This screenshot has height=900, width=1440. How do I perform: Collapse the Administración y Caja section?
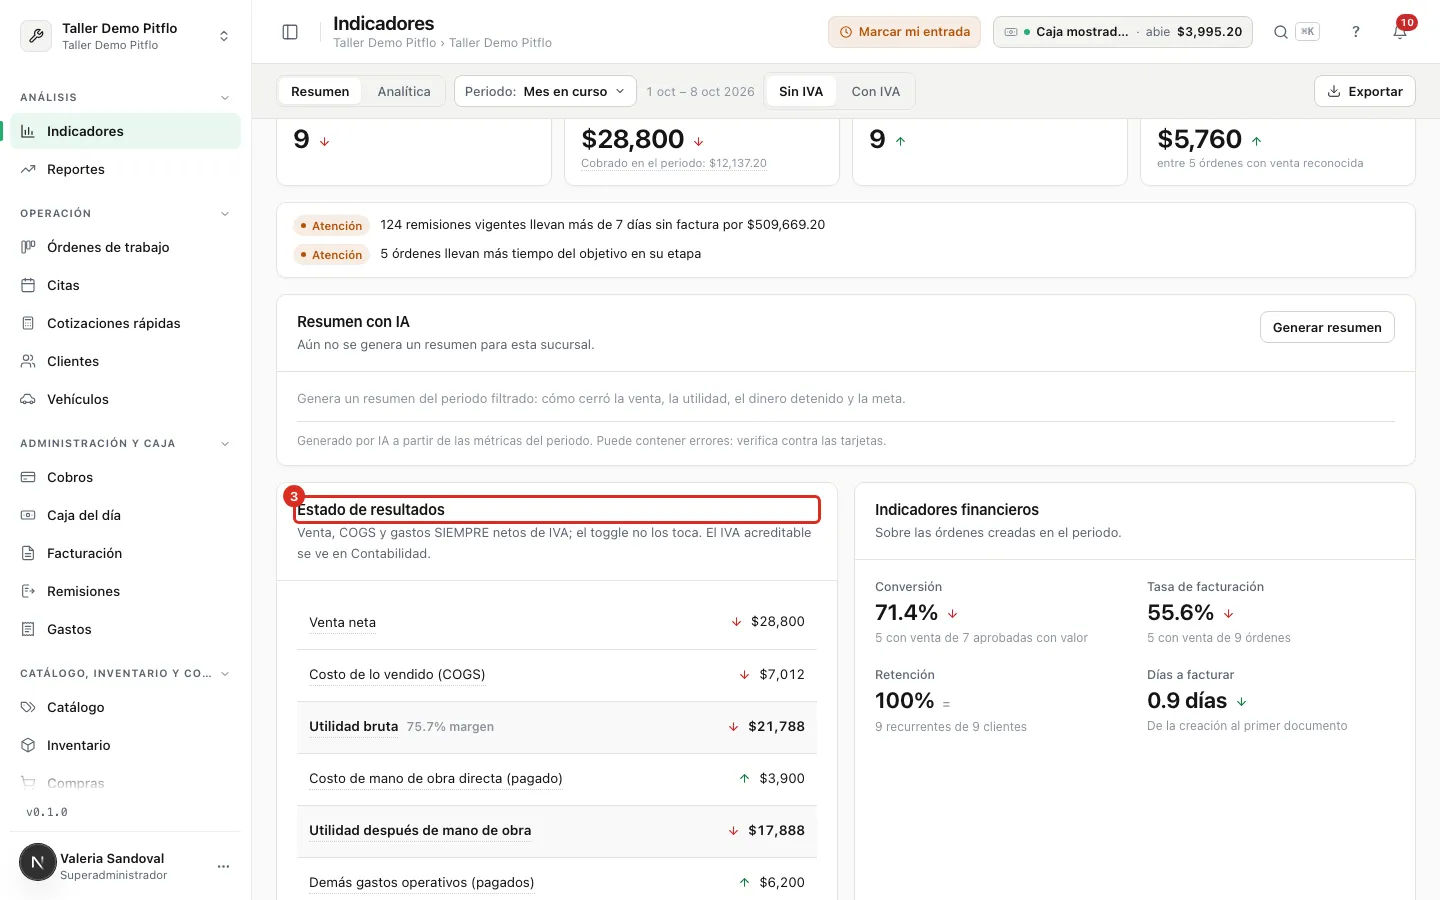pos(225,444)
